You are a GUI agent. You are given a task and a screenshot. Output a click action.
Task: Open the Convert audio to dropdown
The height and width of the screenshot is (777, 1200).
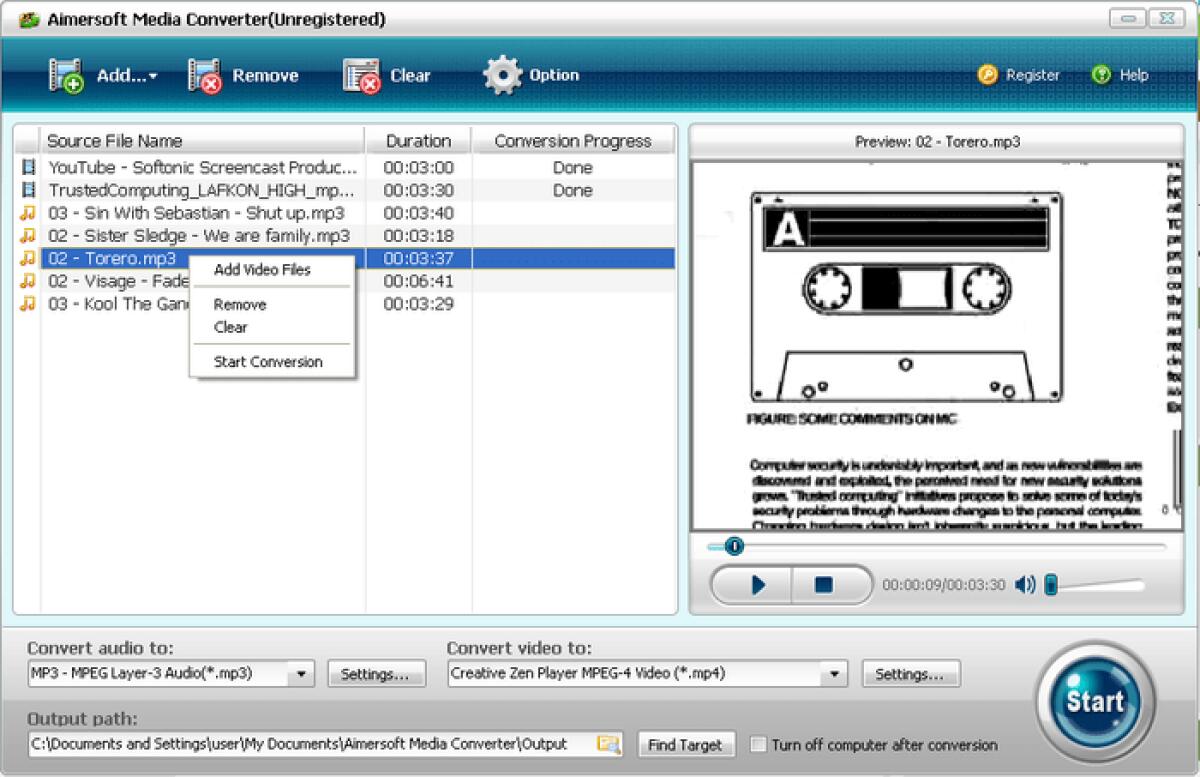coord(300,673)
